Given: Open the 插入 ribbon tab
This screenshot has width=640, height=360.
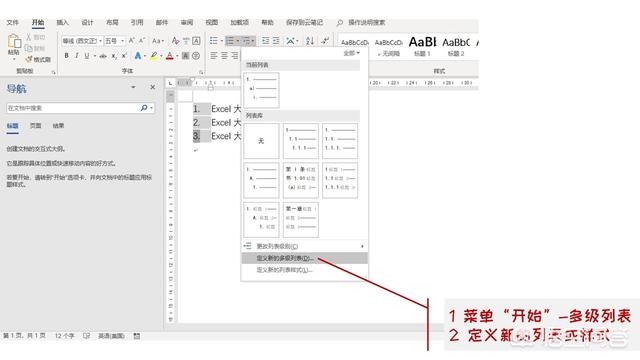Looking at the screenshot, I should point(62,22).
